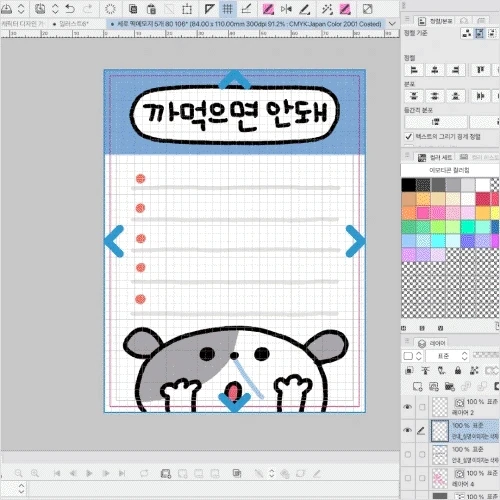Click the save icon in the command bar
The height and width of the screenshot is (500, 500).
40,9
